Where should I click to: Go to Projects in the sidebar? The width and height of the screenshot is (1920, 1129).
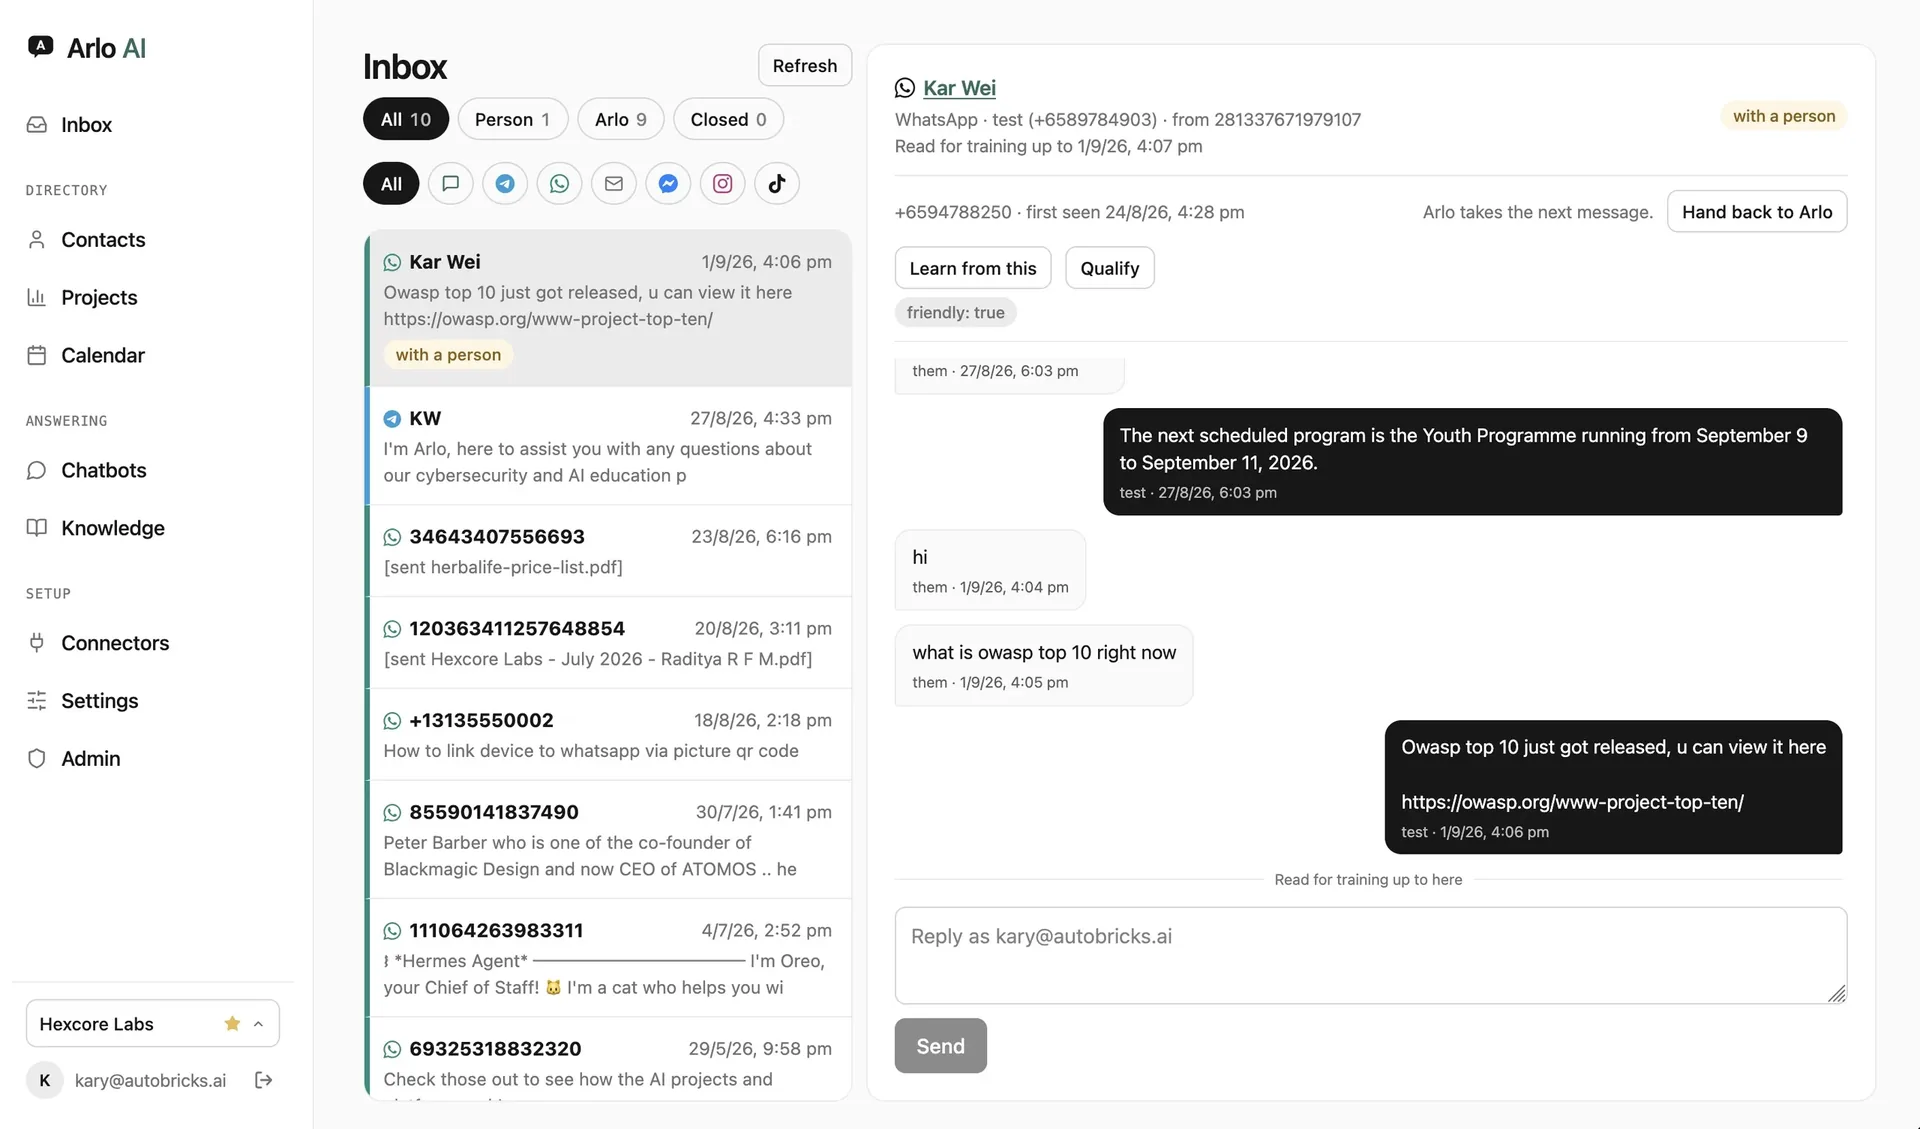pos(99,298)
